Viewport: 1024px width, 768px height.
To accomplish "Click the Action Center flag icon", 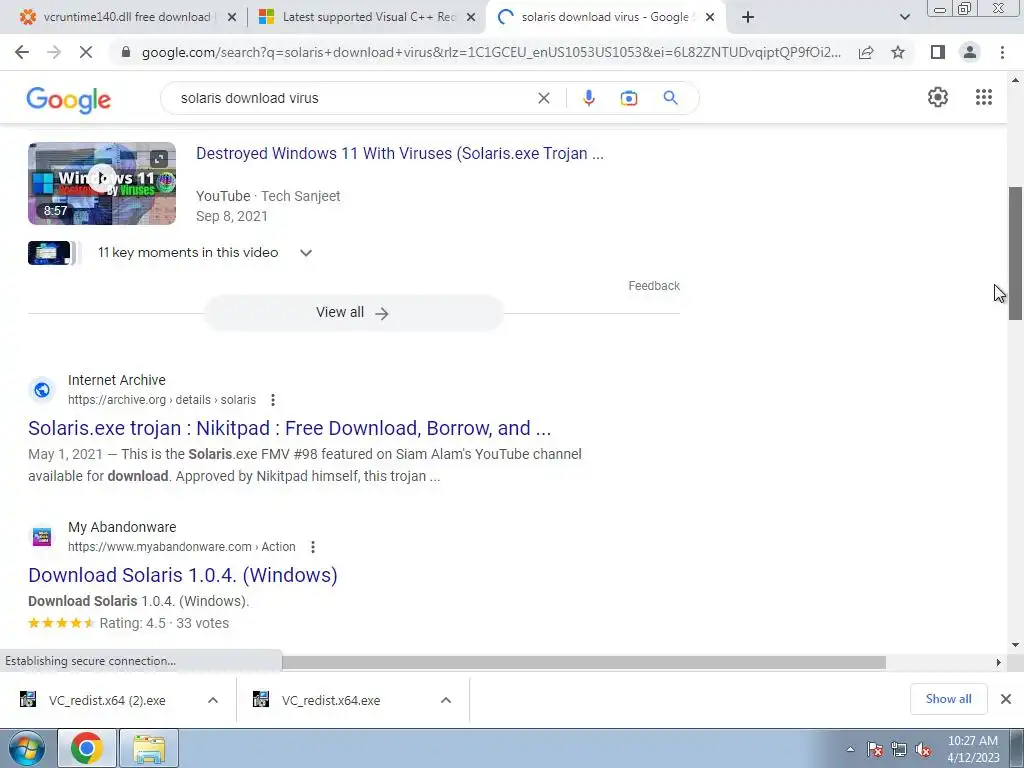I will coord(875,749).
